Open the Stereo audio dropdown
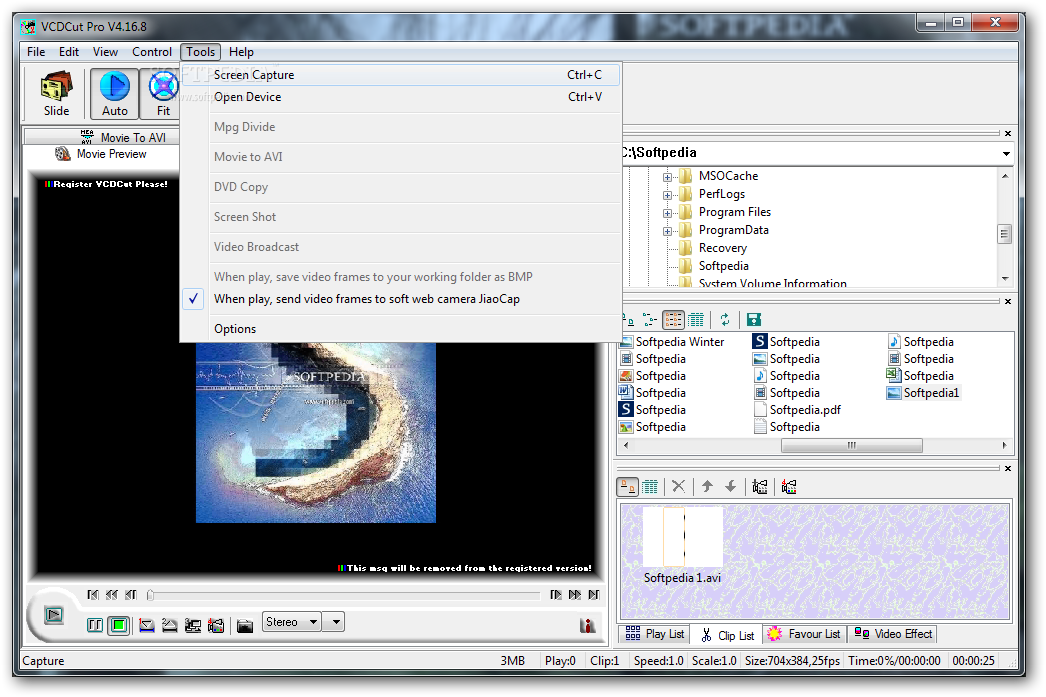 pos(292,622)
